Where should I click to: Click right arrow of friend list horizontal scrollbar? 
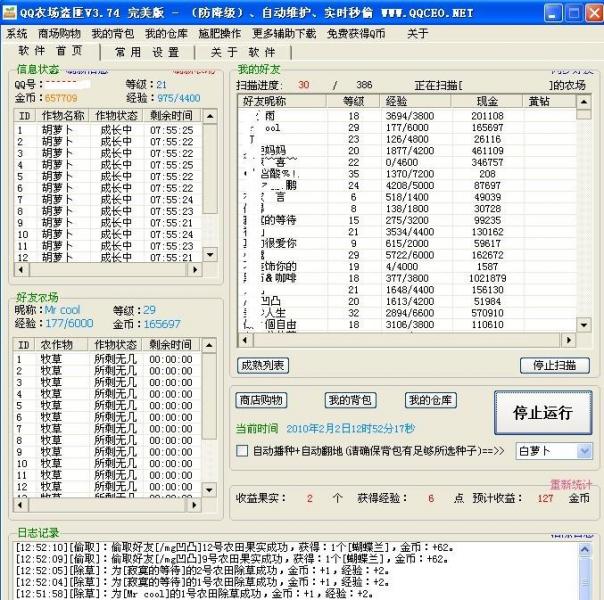pos(569,340)
